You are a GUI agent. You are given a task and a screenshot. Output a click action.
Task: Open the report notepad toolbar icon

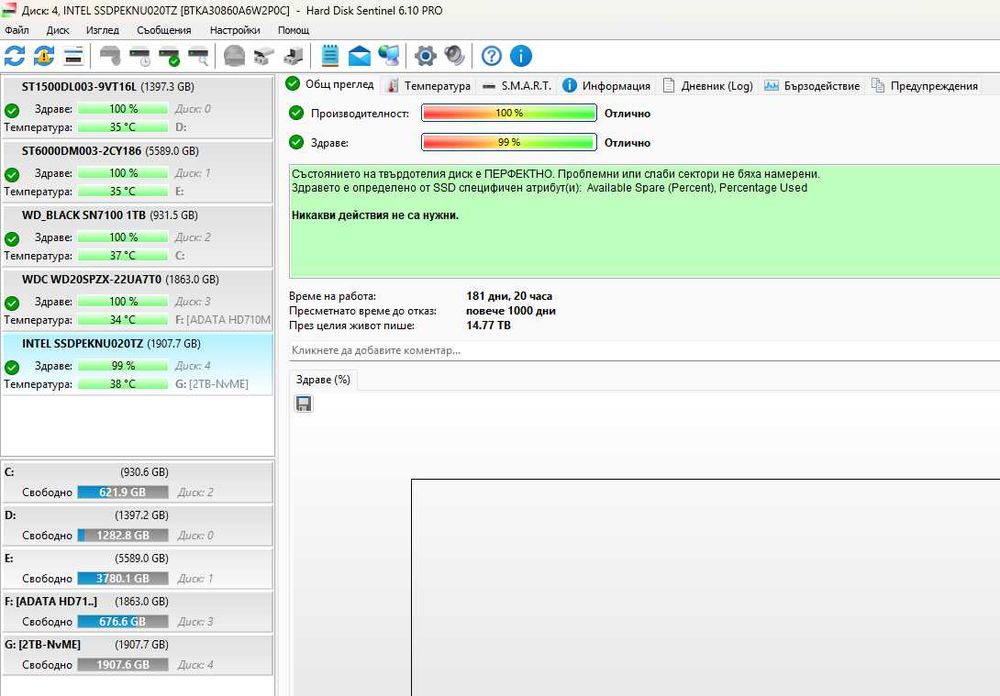[330, 56]
